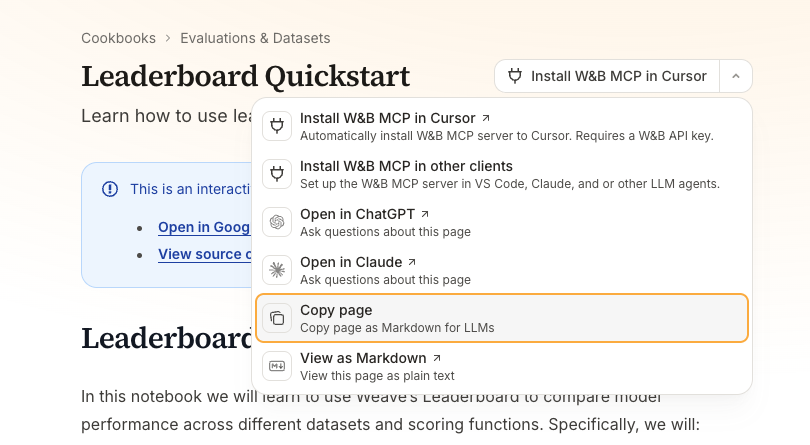
Task: Click the Leaderboard Quickstart page heading
Action: (x=245, y=76)
